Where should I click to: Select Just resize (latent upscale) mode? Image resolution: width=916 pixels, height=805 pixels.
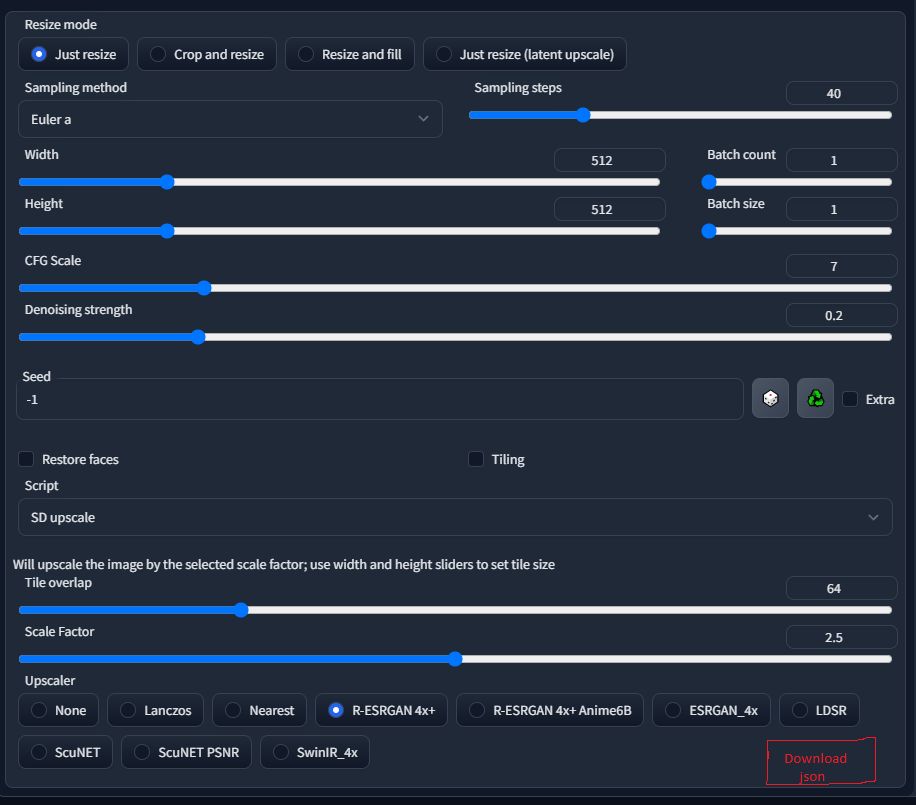525,54
